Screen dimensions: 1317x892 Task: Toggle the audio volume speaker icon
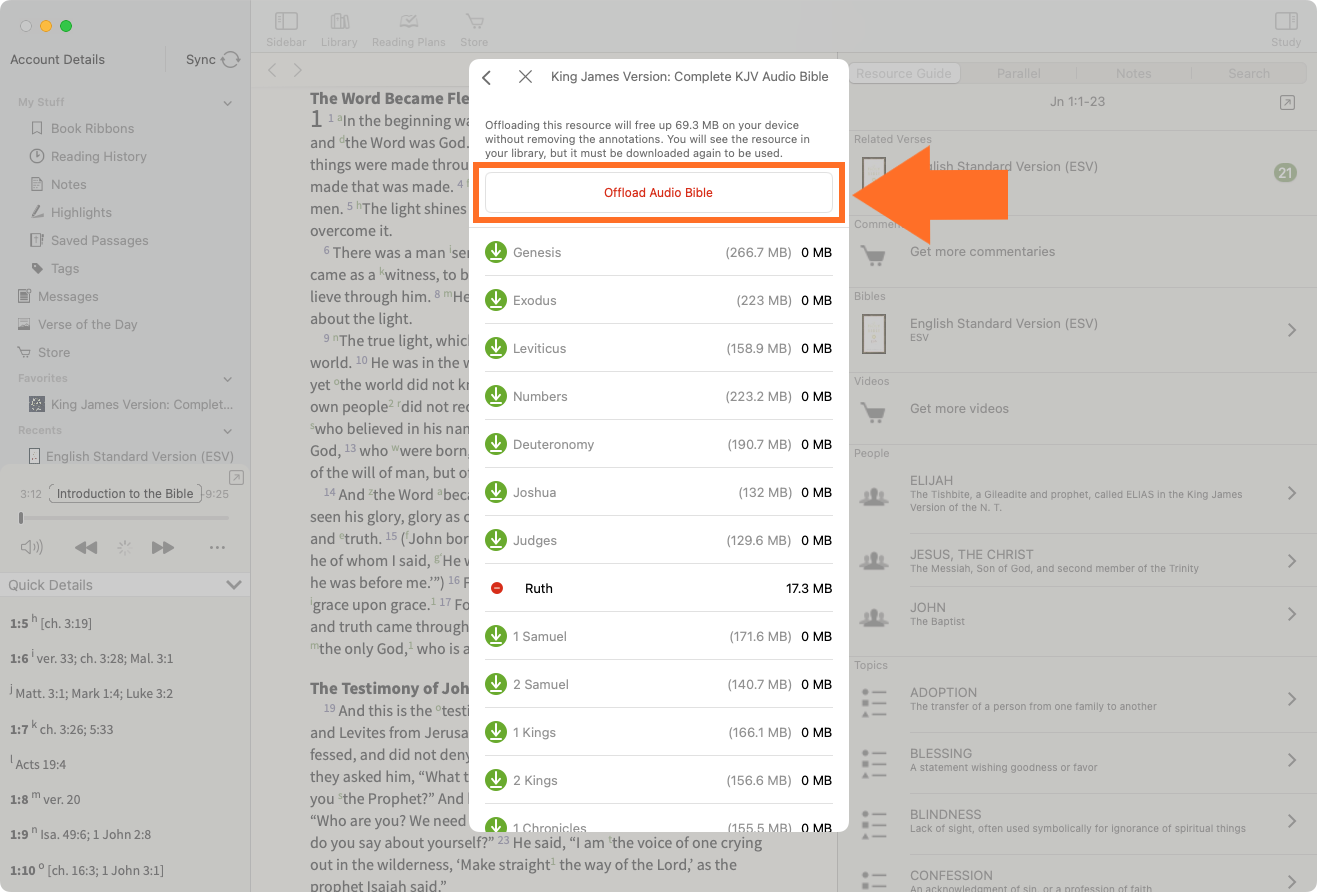tap(32, 547)
